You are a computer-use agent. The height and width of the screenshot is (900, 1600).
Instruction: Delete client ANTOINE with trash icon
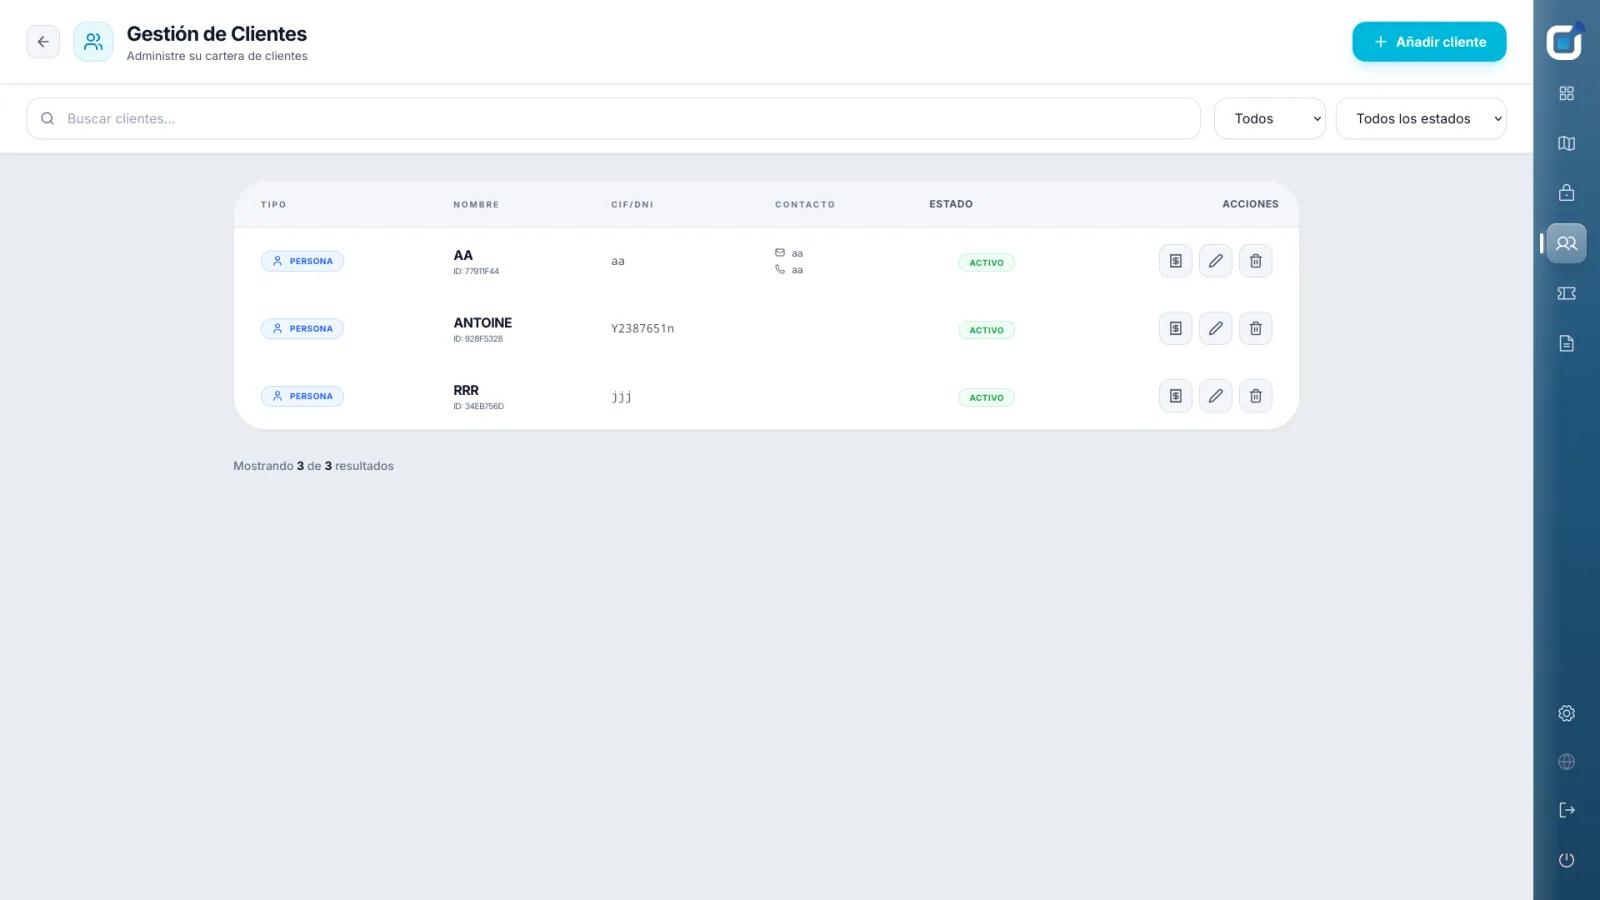[1256, 328]
